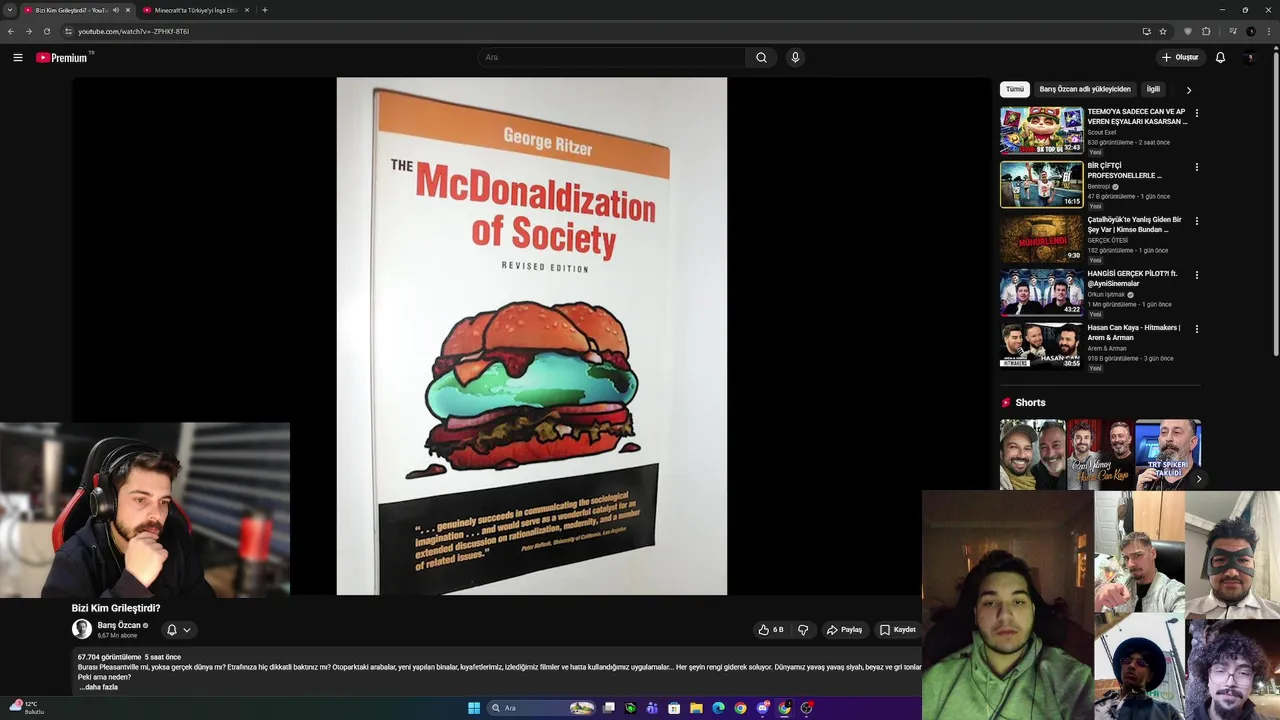Open Barış Özcan channel avatar
This screenshot has height=720, width=1280.
[x=82, y=629]
